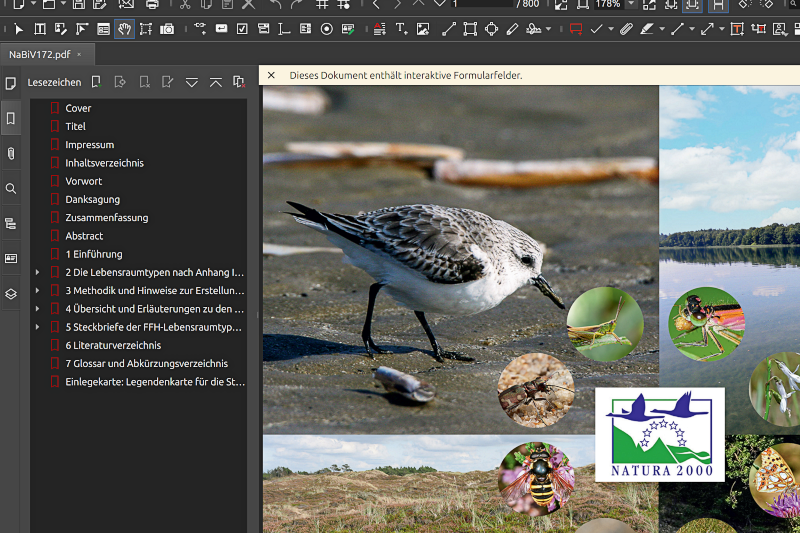Print the document with printer icon
Viewport: 800px width, 533px height.
pos(152,5)
